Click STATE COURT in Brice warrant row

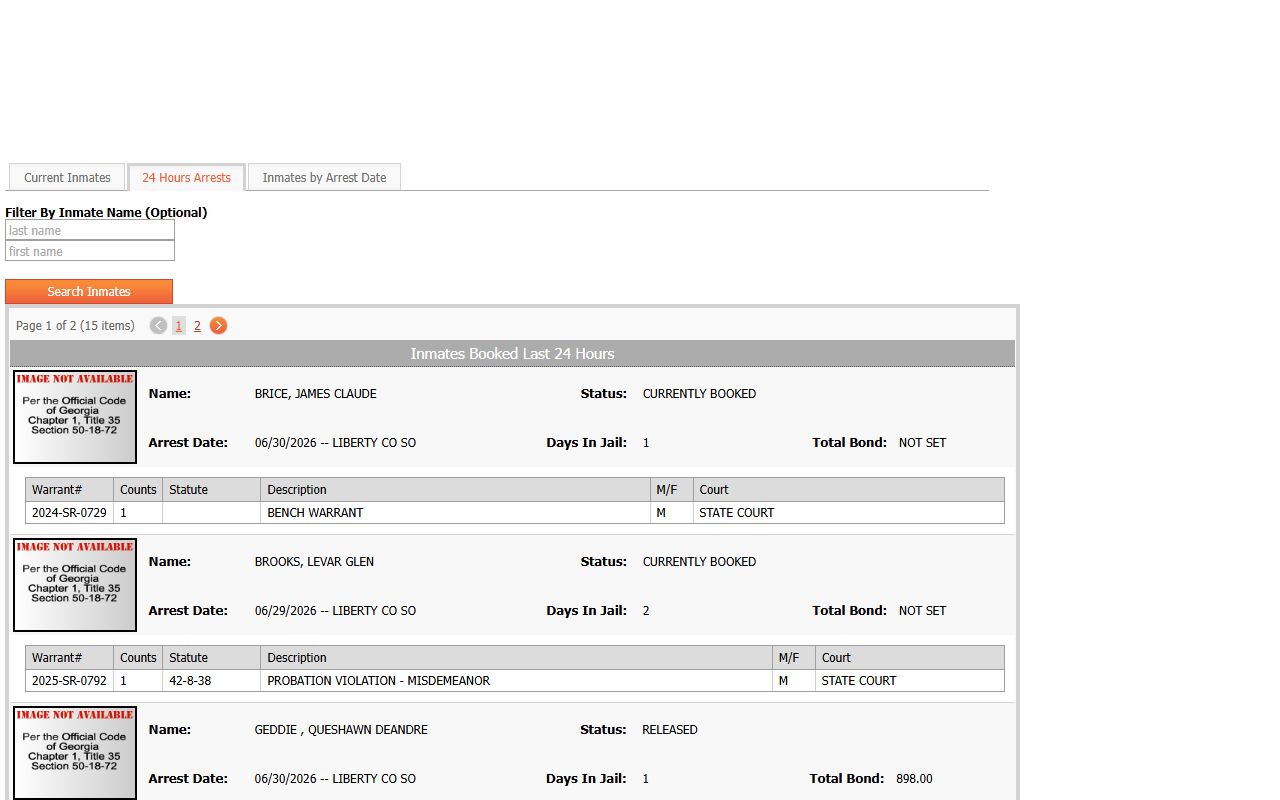coord(737,512)
